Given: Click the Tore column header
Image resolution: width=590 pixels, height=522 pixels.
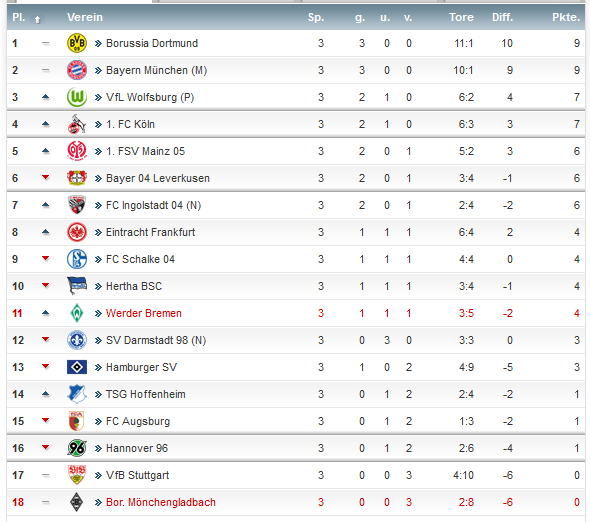Looking at the screenshot, I should click(x=461, y=17).
